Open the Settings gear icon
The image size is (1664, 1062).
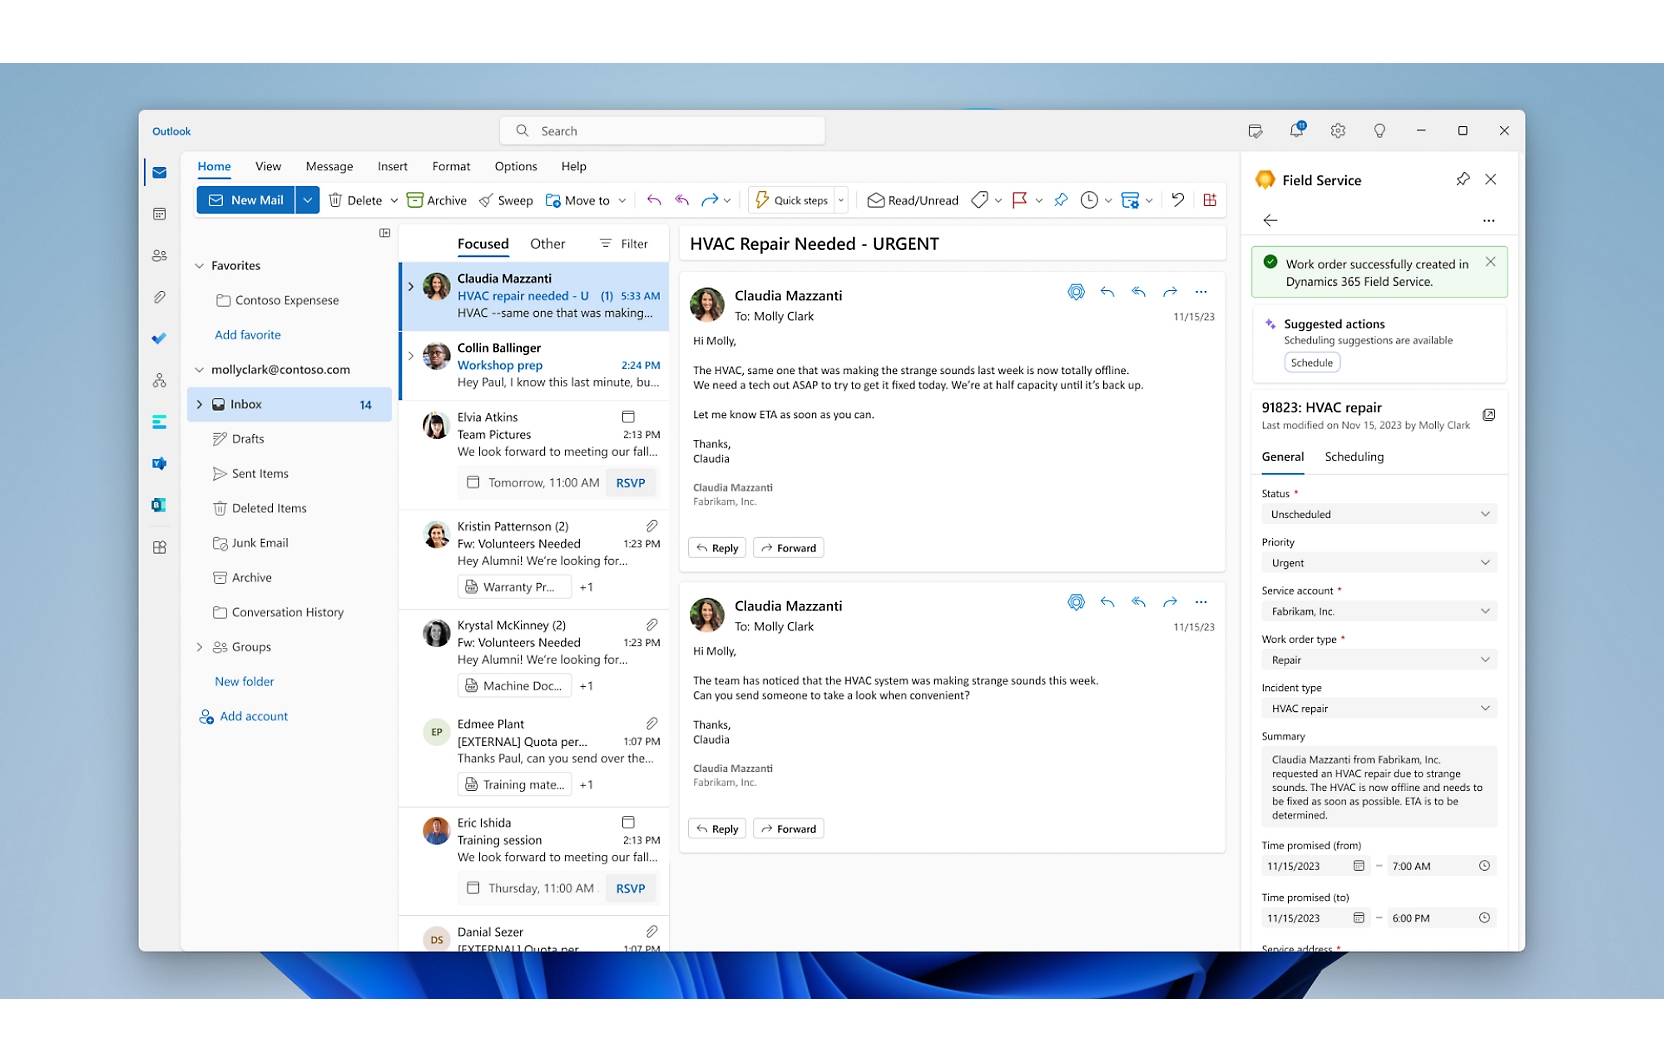[x=1338, y=131]
